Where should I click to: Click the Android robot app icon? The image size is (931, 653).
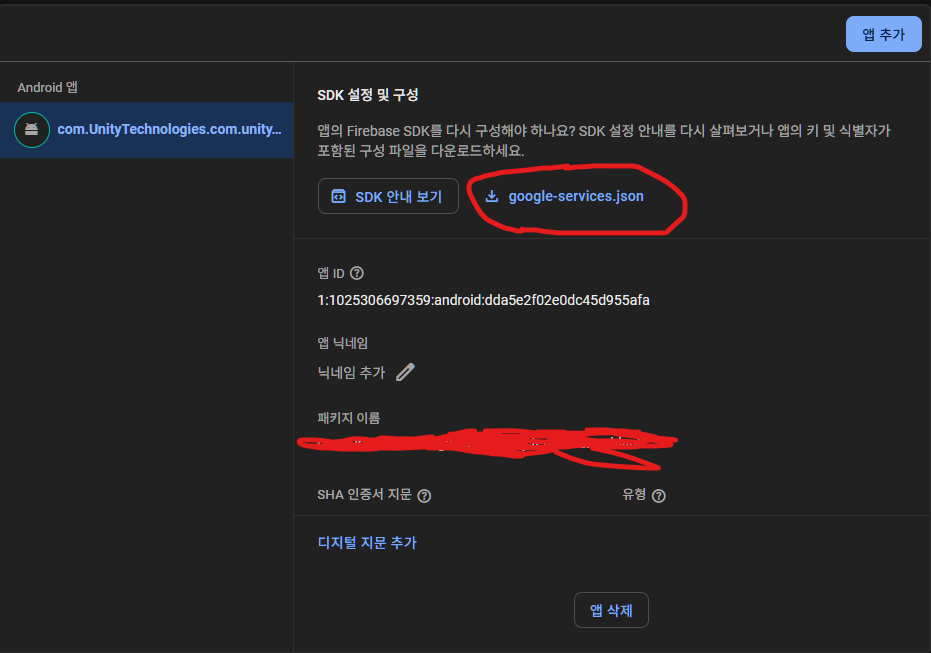[x=31, y=129]
